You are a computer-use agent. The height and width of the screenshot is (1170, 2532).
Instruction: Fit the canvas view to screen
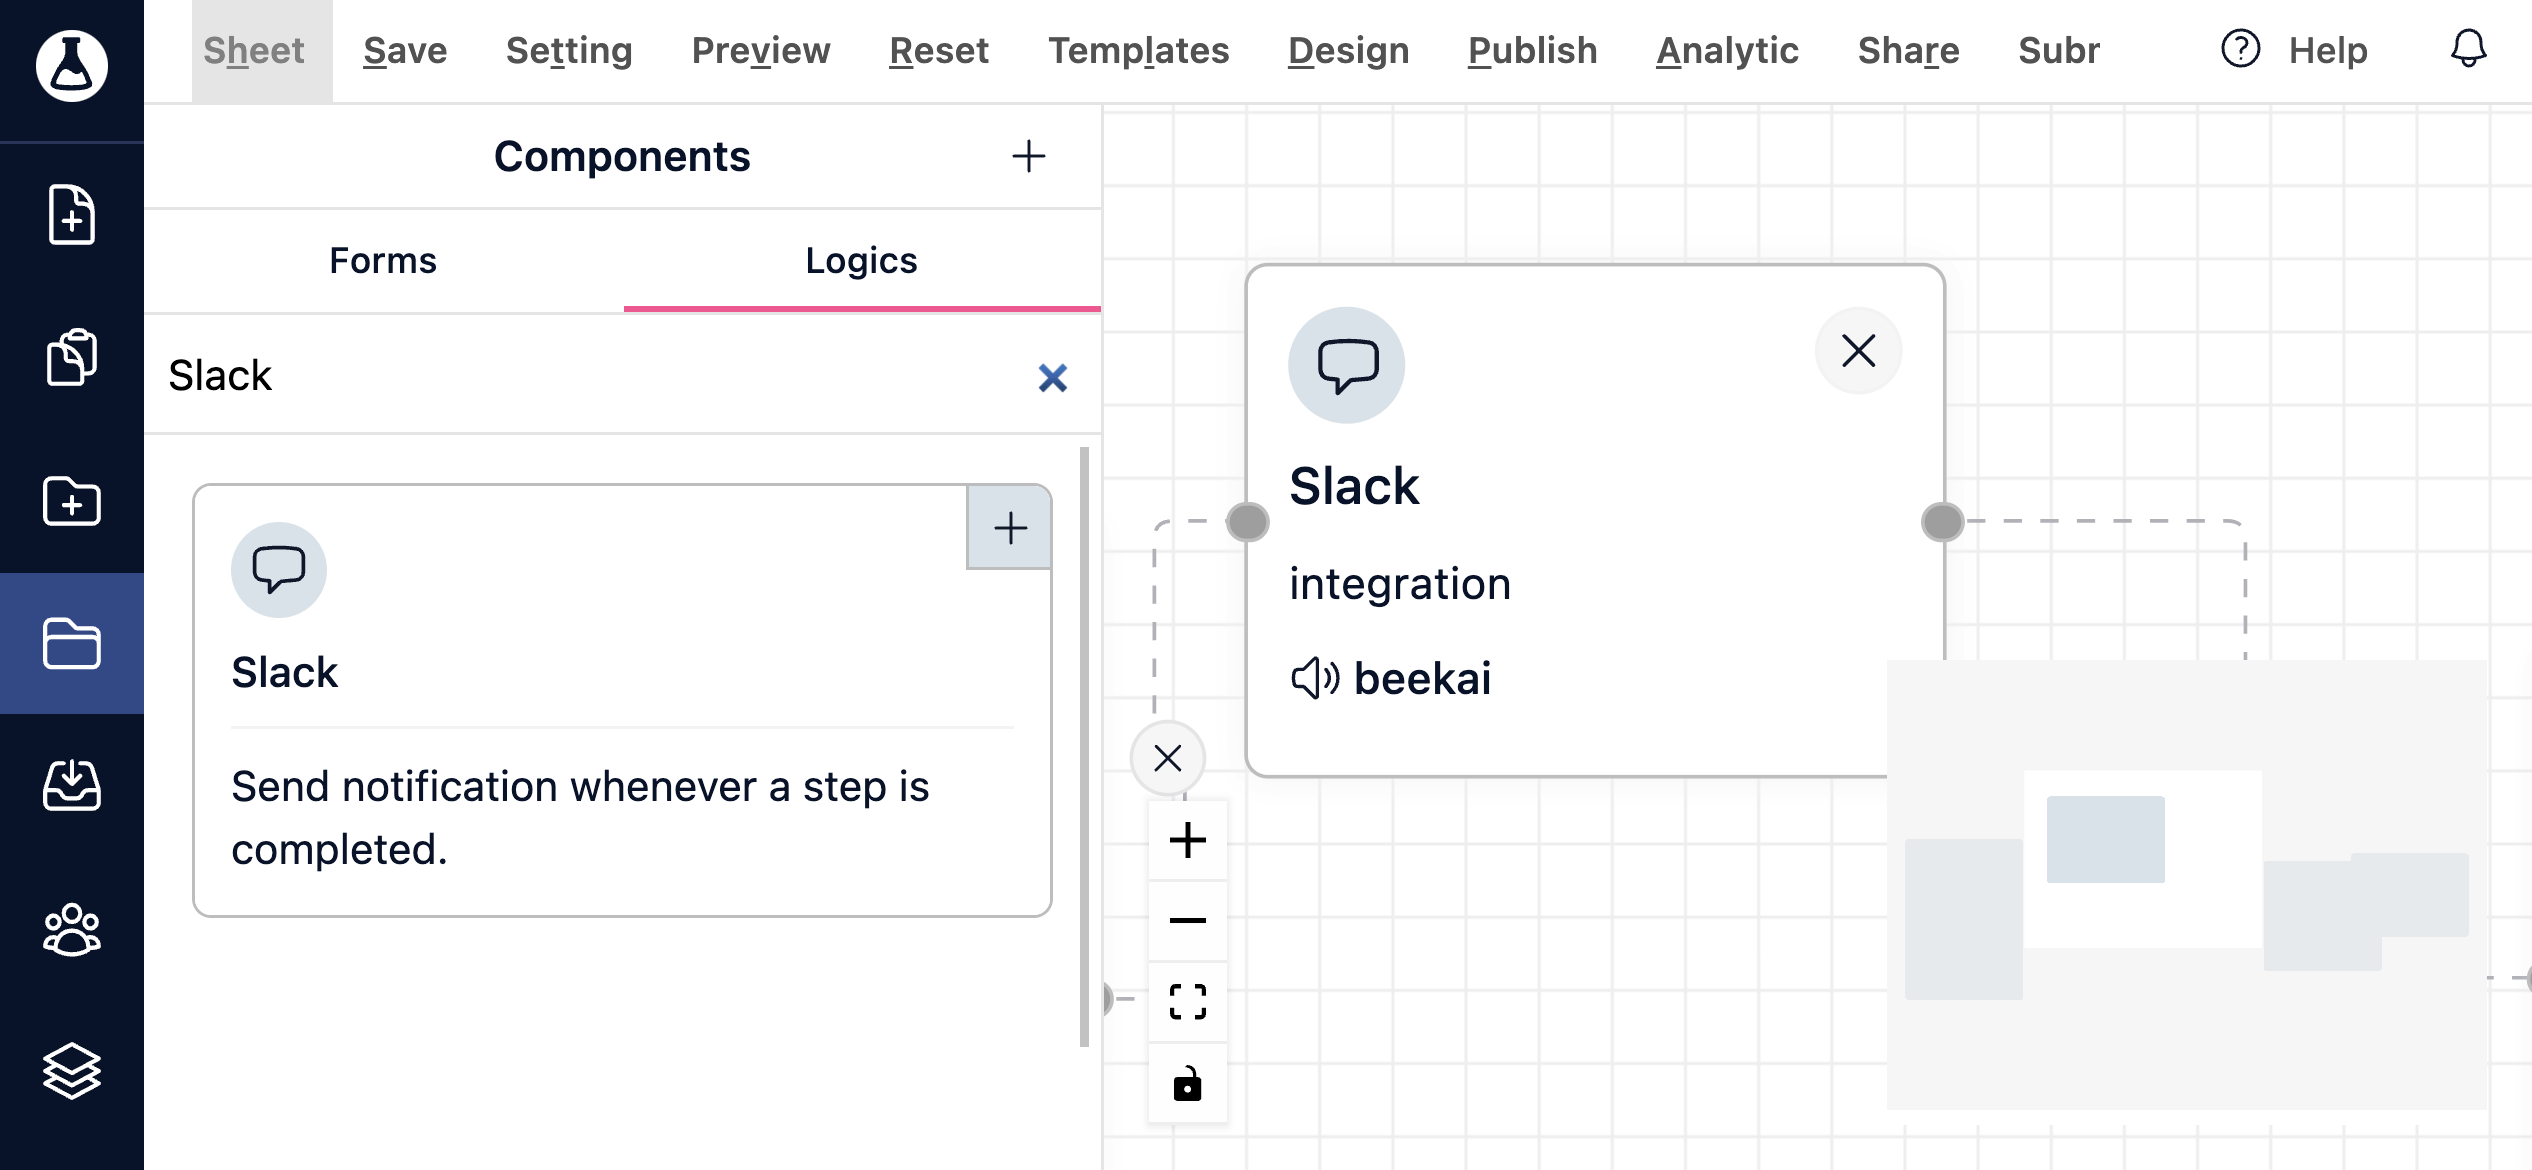1187,1001
